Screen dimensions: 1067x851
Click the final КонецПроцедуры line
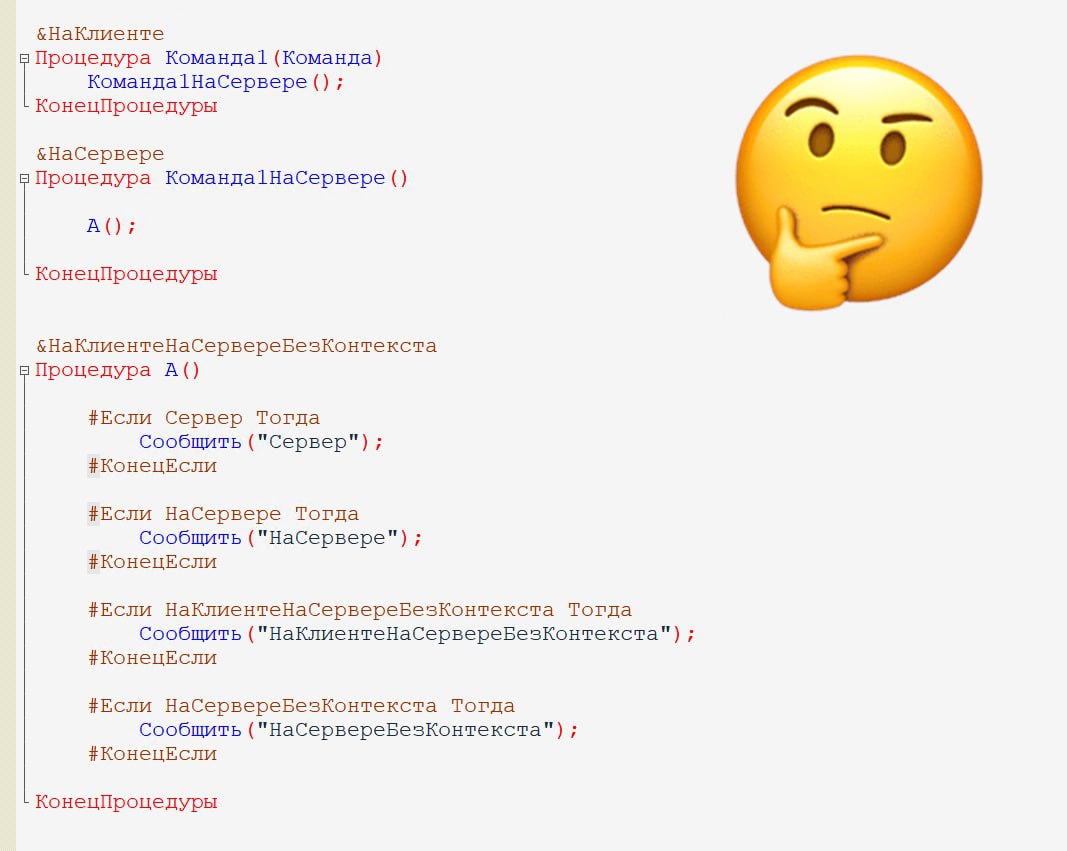tap(127, 802)
